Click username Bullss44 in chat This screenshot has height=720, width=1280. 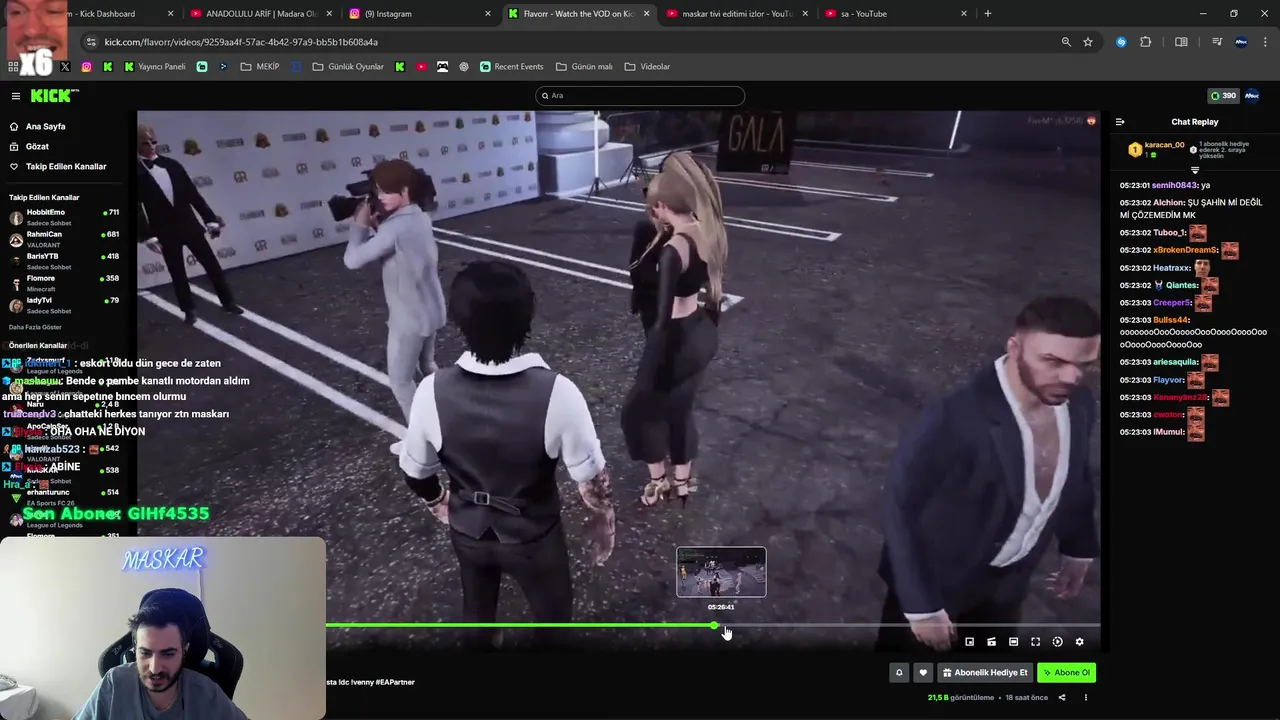pyautogui.click(x=1172, y=320)
